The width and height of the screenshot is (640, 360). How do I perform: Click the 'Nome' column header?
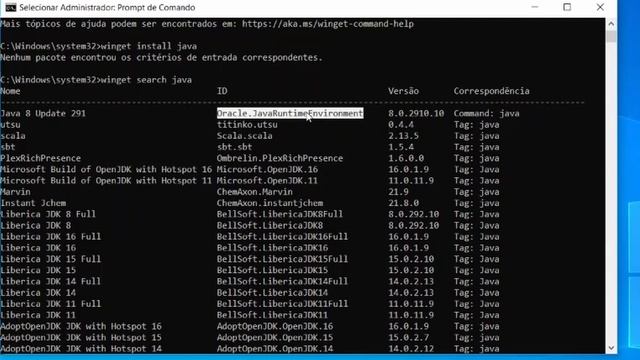tap(10, 91)
